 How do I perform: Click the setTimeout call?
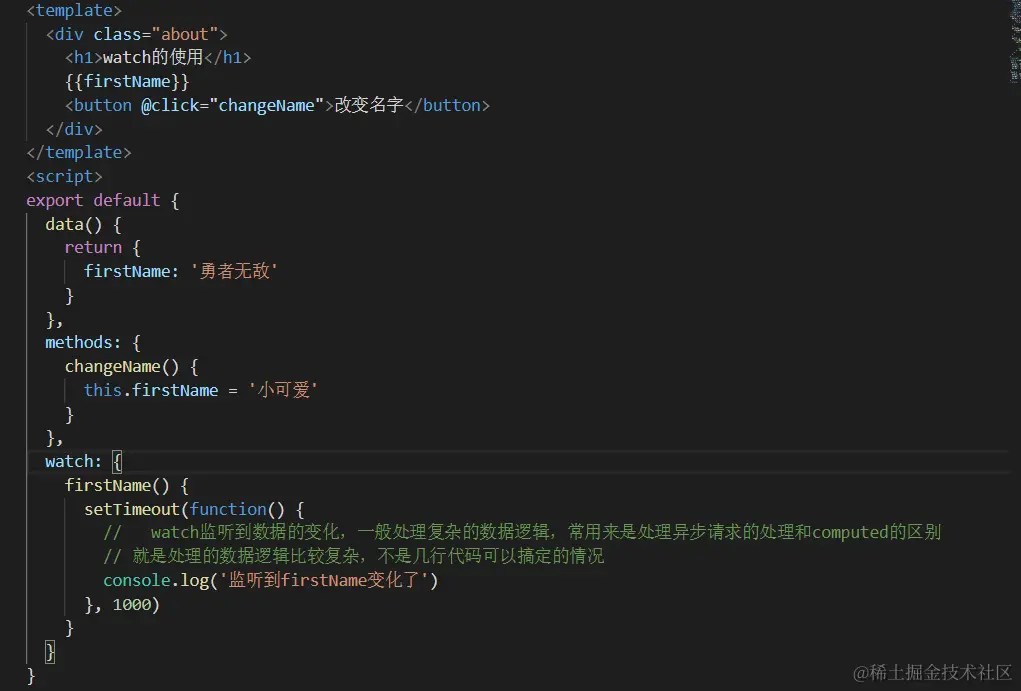pyautogui.click(x=132, y=509)
